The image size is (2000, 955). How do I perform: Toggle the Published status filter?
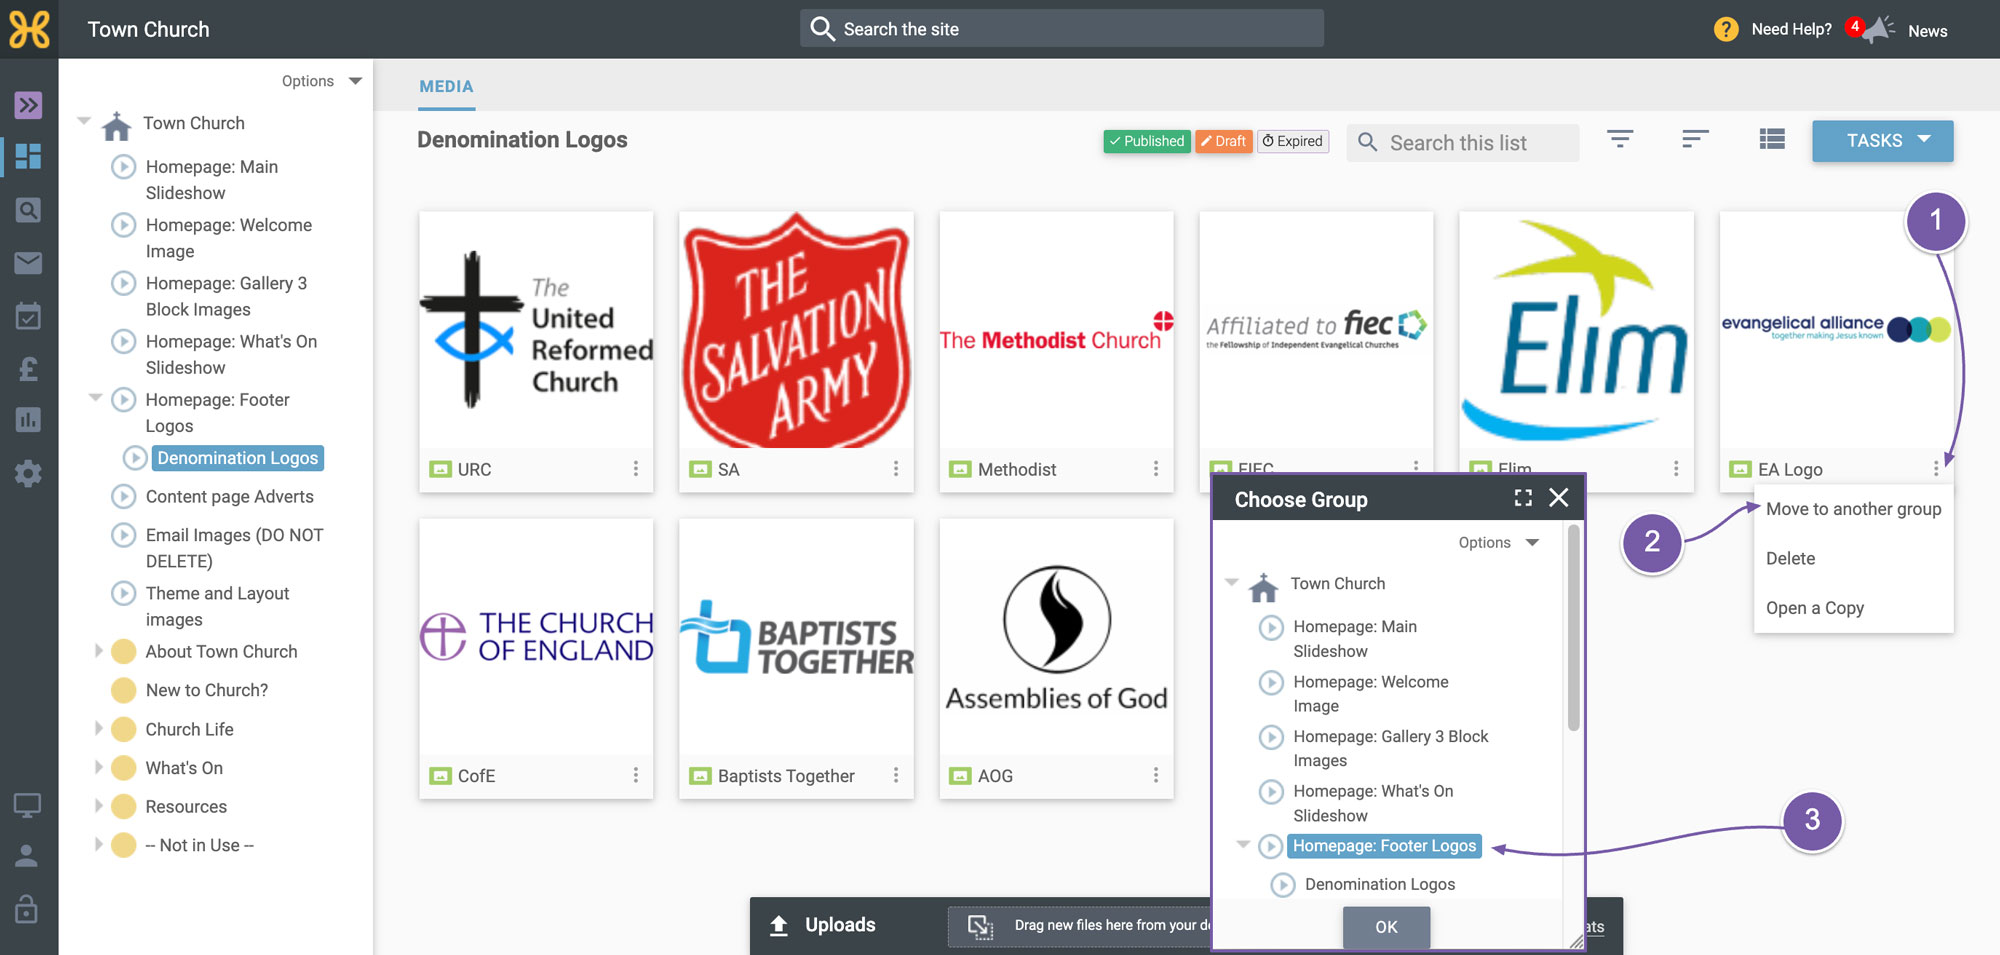tap(1147, 141)
